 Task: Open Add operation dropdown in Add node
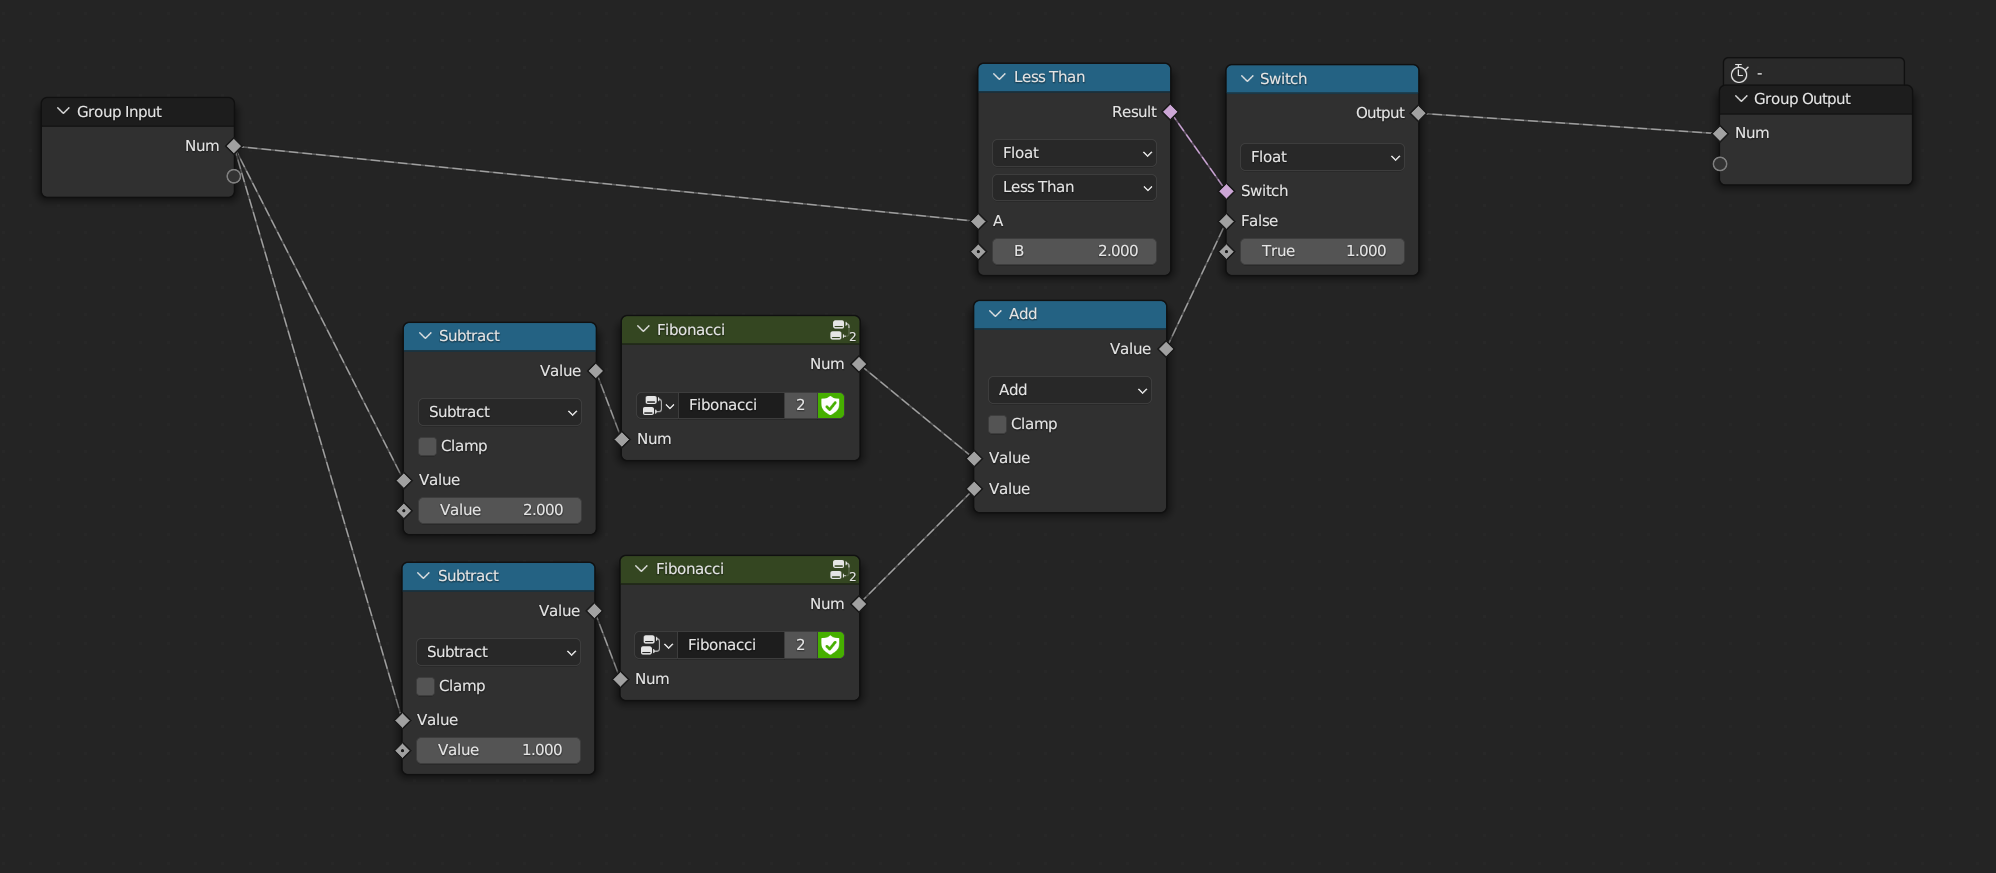1070,390
